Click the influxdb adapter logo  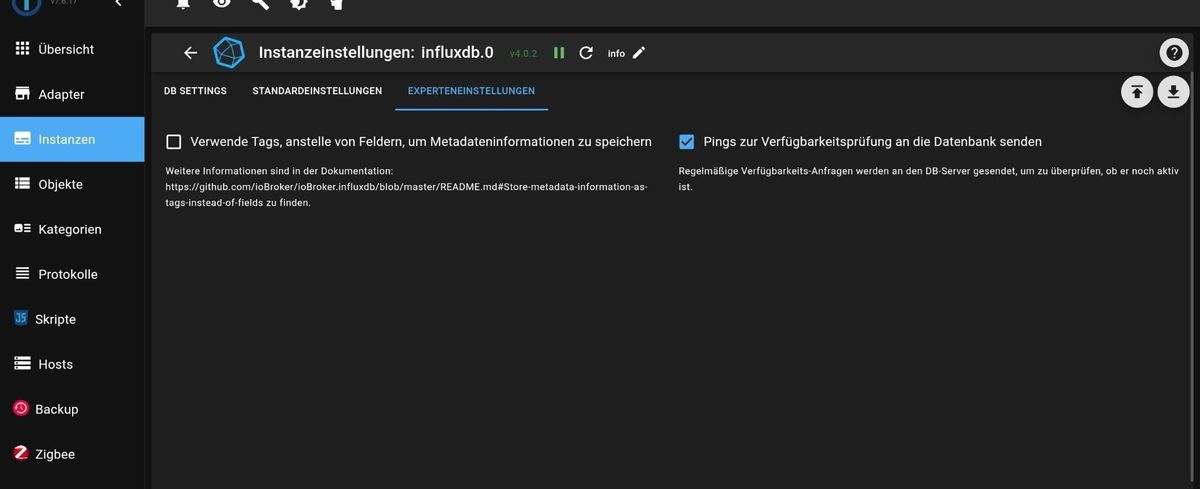231,53
